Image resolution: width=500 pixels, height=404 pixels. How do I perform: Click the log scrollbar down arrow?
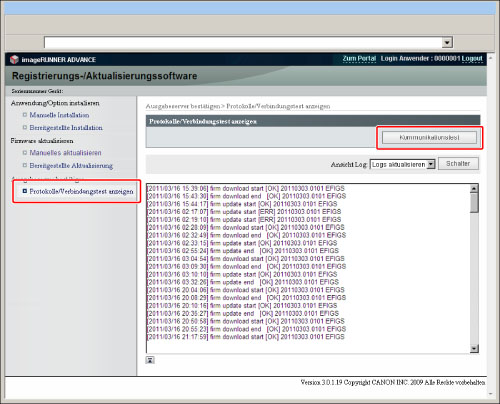point(474,349)
